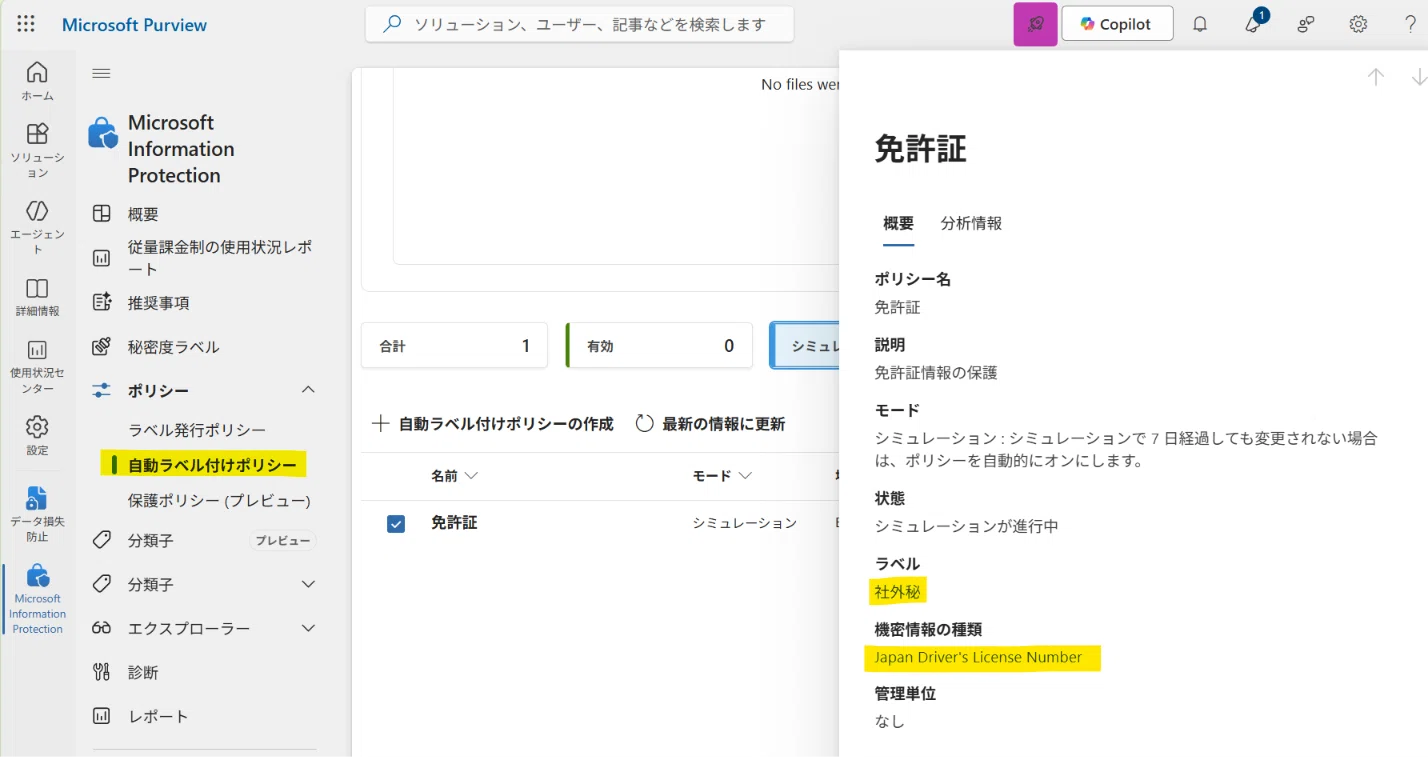1428x757 pixels.
Task: Expand the 分類子 group with chevron
Action: pyautogui.click(x=308, y=584)
